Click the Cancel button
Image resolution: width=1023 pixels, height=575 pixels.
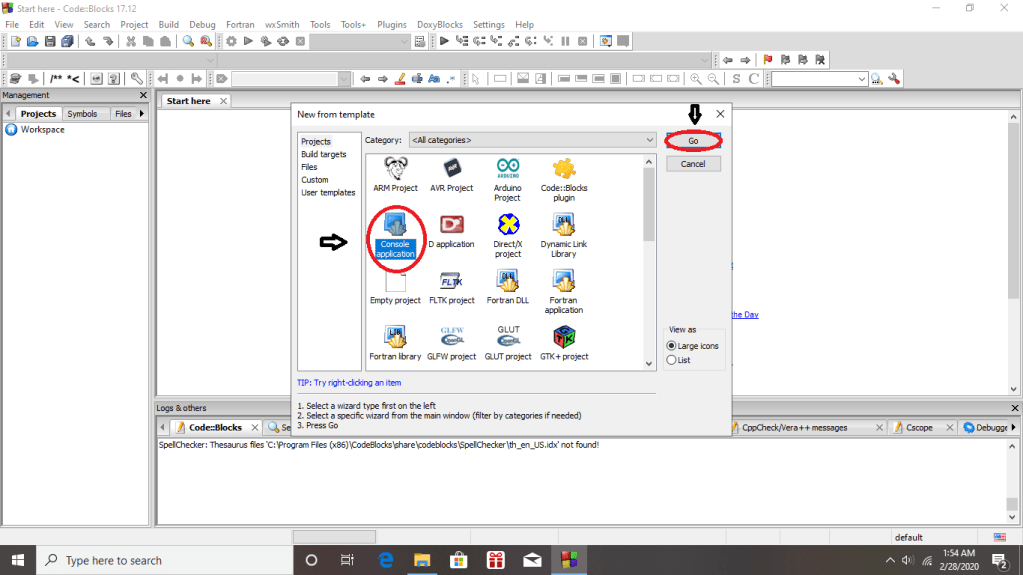click(x=693, y=164)
